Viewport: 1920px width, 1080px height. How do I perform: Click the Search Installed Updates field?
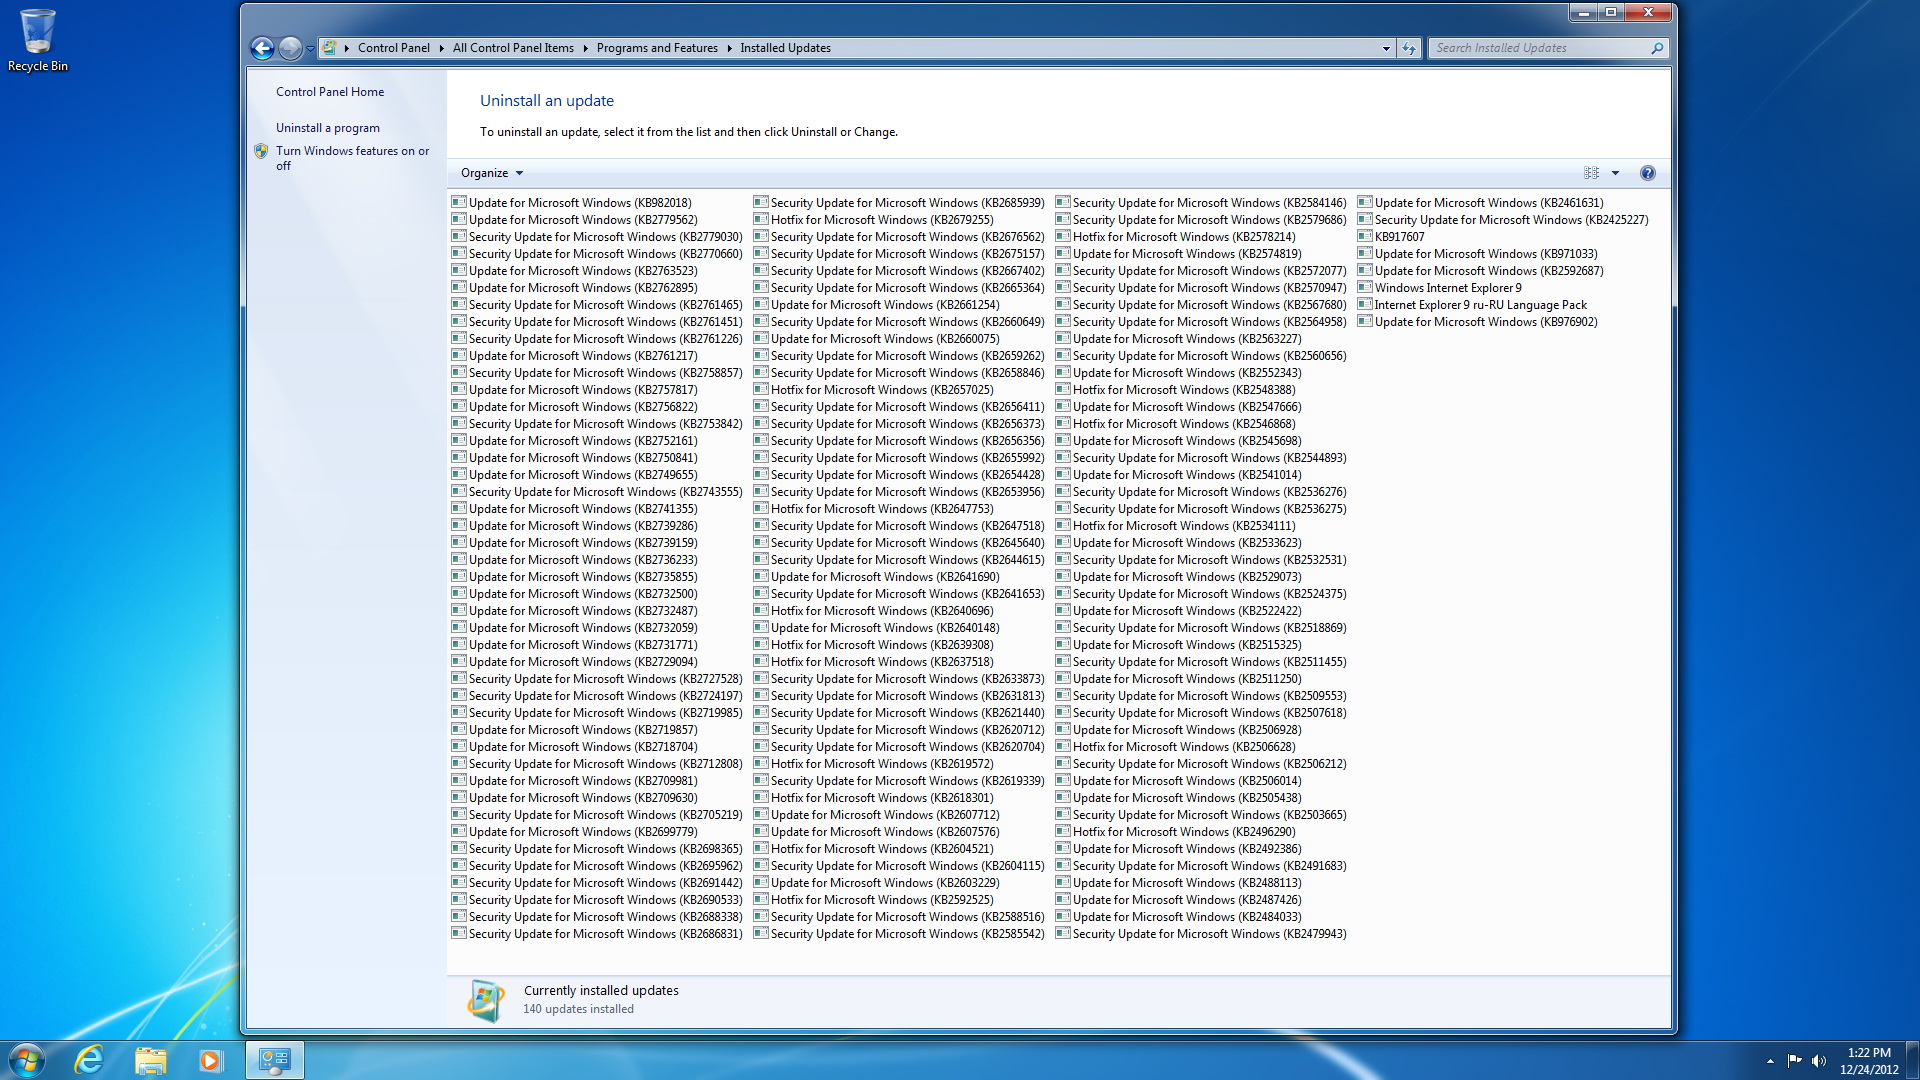pyautogui.click(x=1540, y=48)
